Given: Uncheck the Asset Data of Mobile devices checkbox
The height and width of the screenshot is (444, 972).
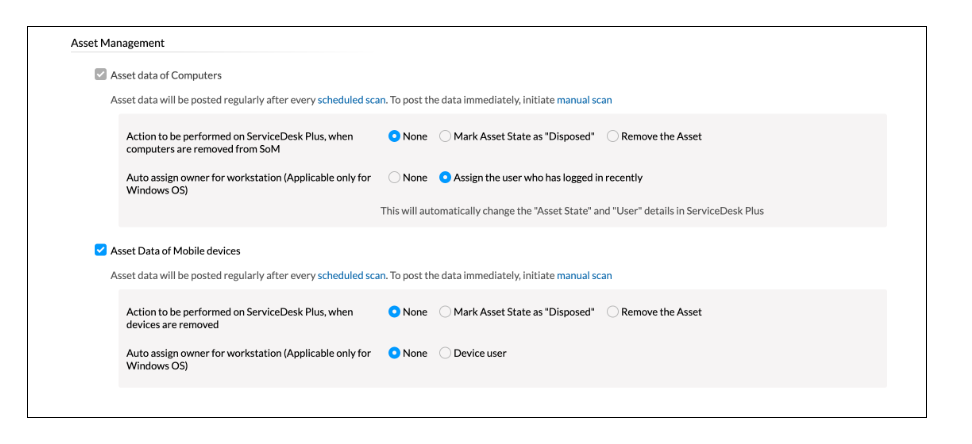Looking at the screenshot, I should pos(101,251).
